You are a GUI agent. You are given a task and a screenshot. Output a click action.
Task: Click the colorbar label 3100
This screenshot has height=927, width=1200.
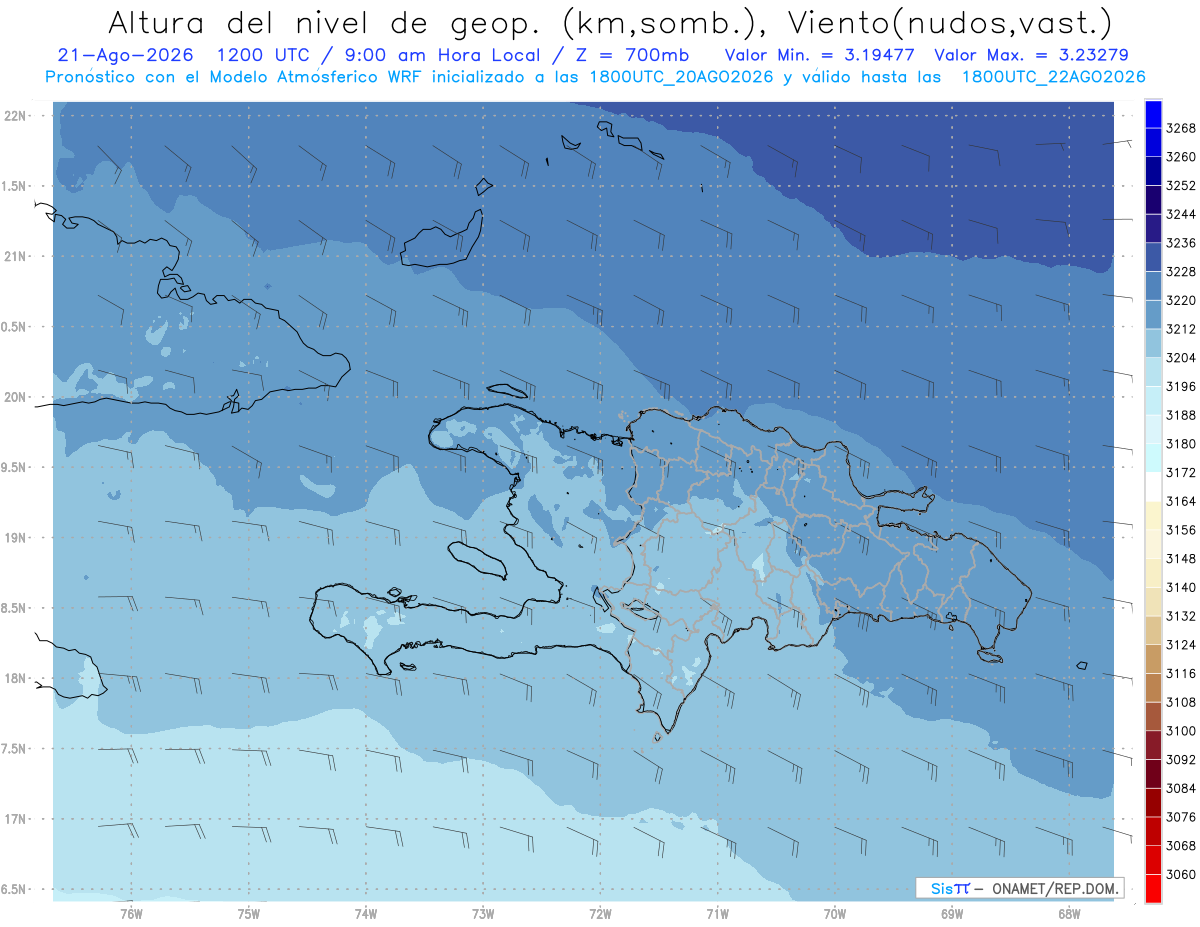(1180, 730)
